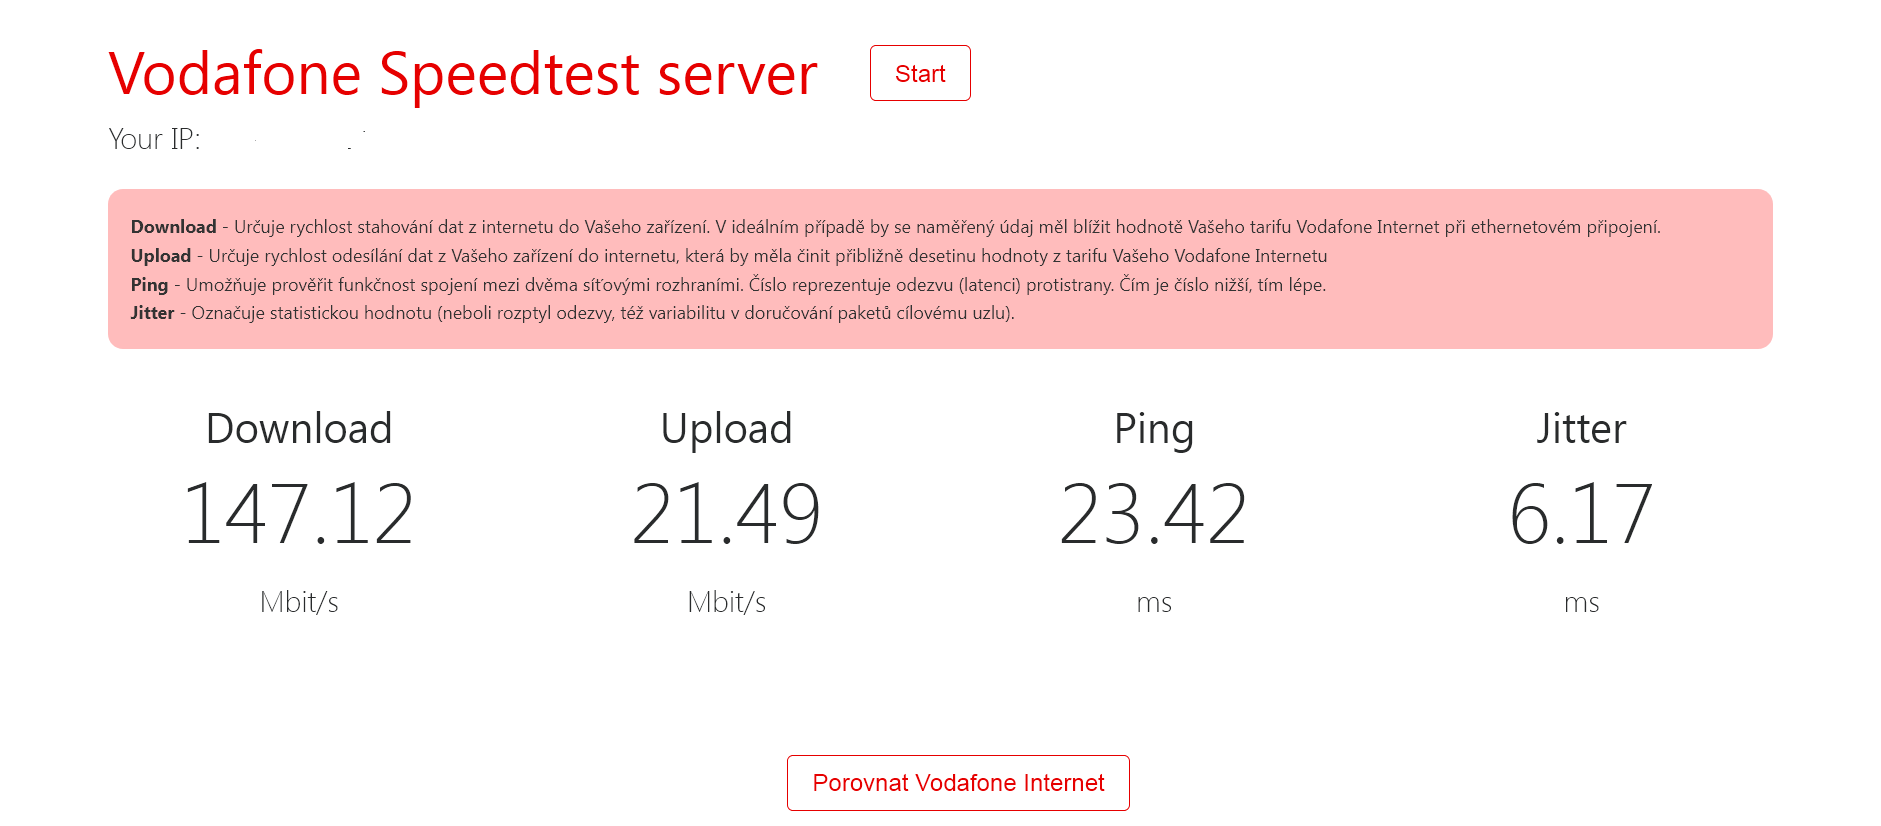This screenshot has width=1881, height=826.
Task: Click the Mbit/s unit under Download
Action: click(298, 602)
